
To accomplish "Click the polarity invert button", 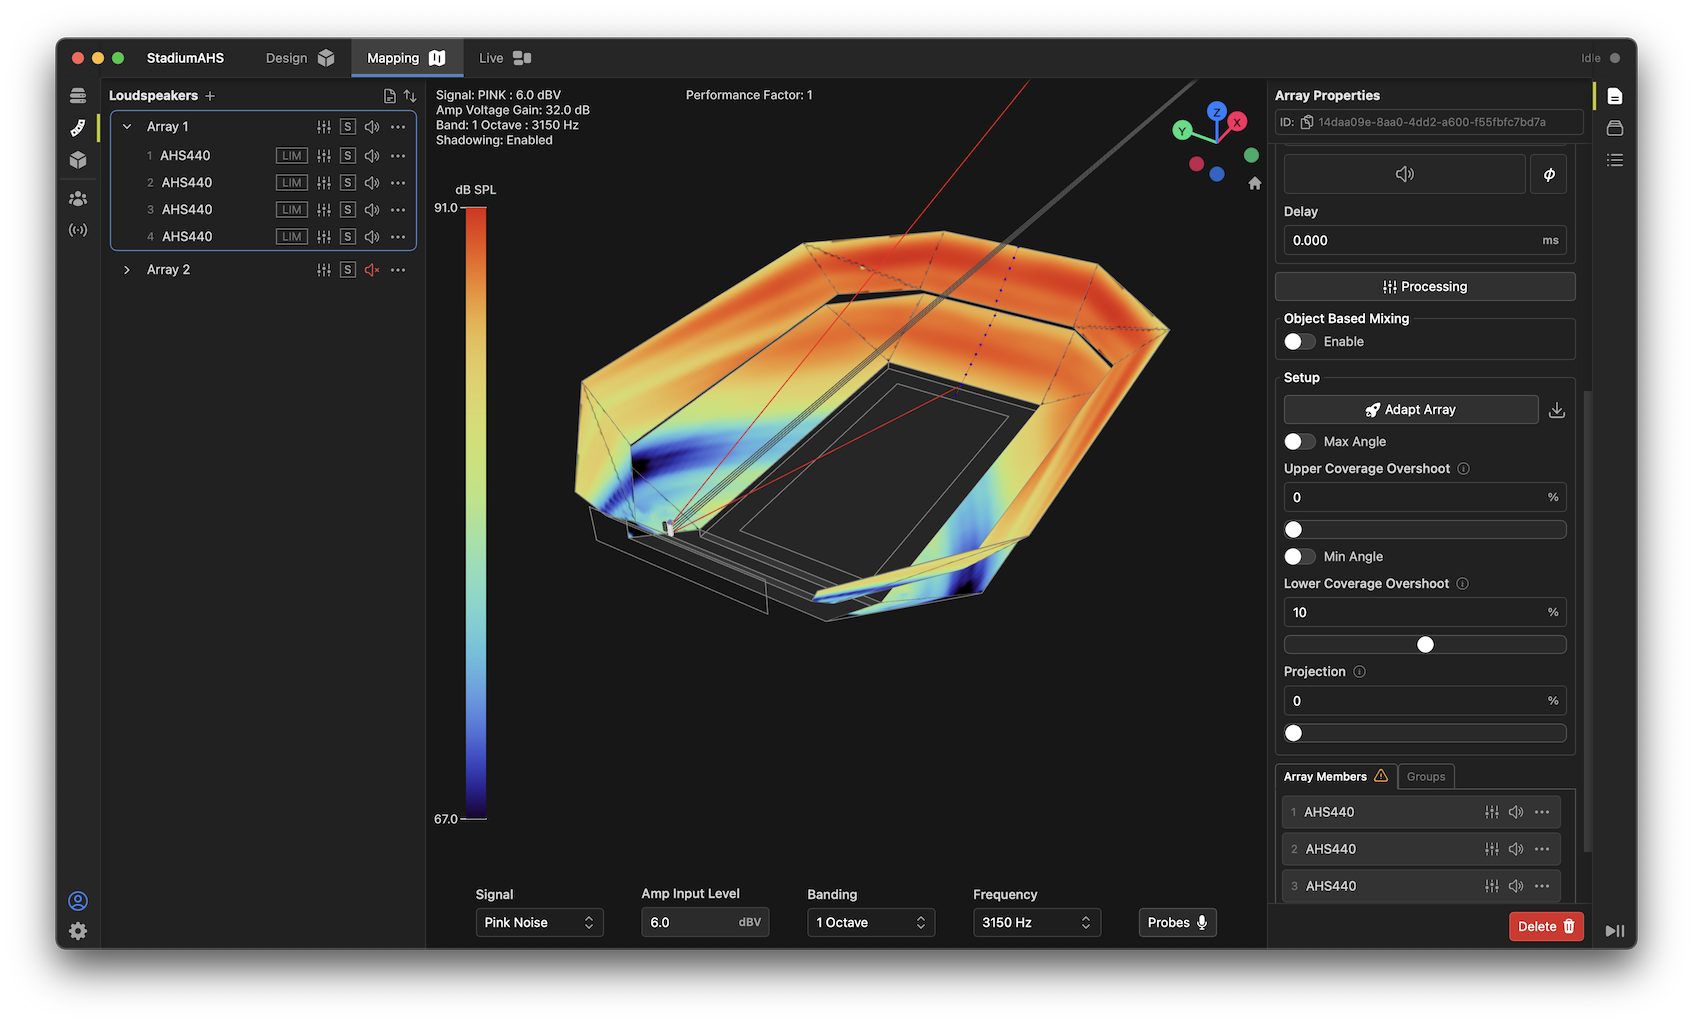I will click(1548, 174).
